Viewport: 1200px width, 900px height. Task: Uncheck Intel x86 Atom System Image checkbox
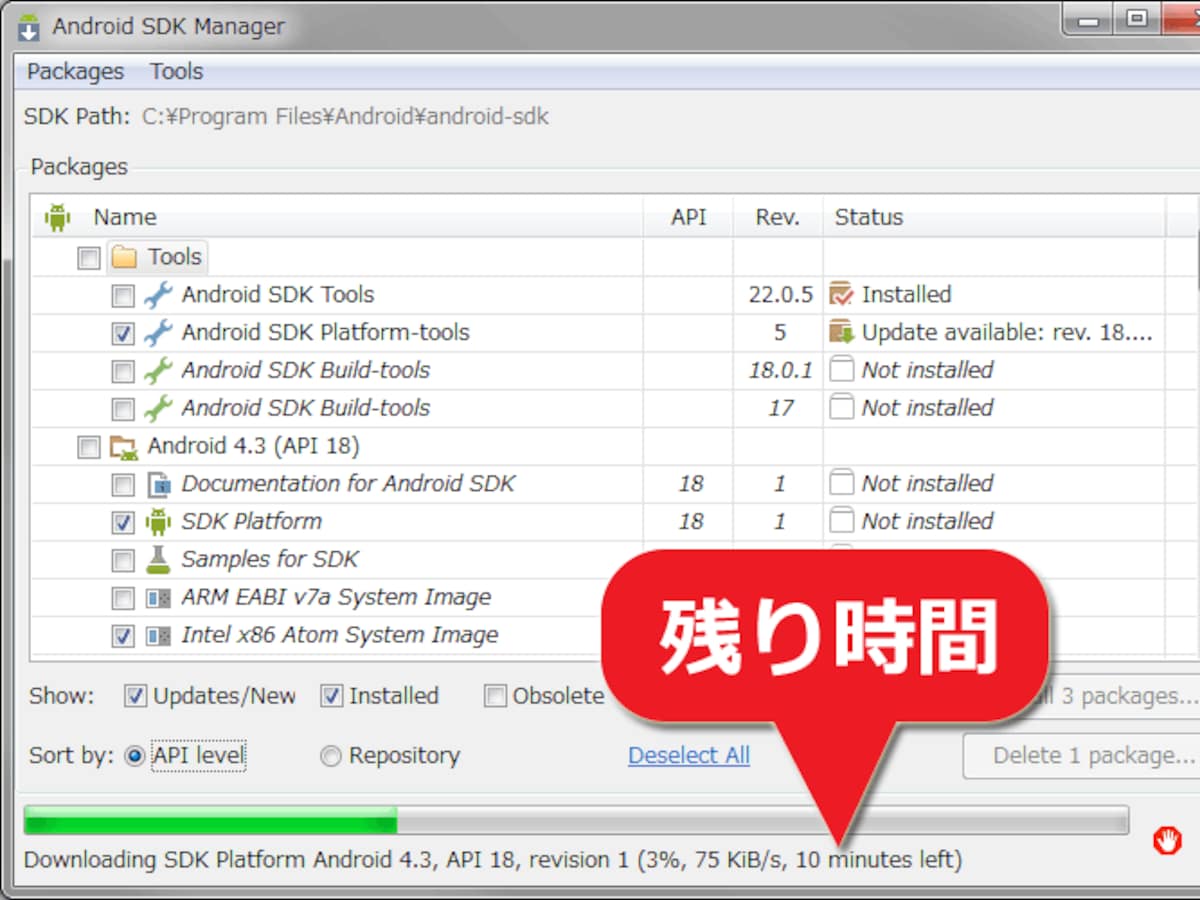[122, 636]
